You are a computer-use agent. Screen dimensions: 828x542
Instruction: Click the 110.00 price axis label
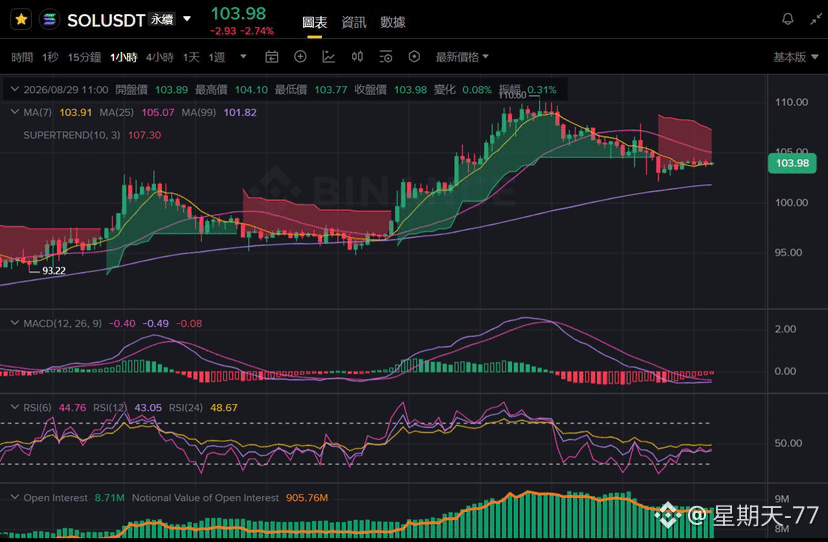[x=791, y=102]
